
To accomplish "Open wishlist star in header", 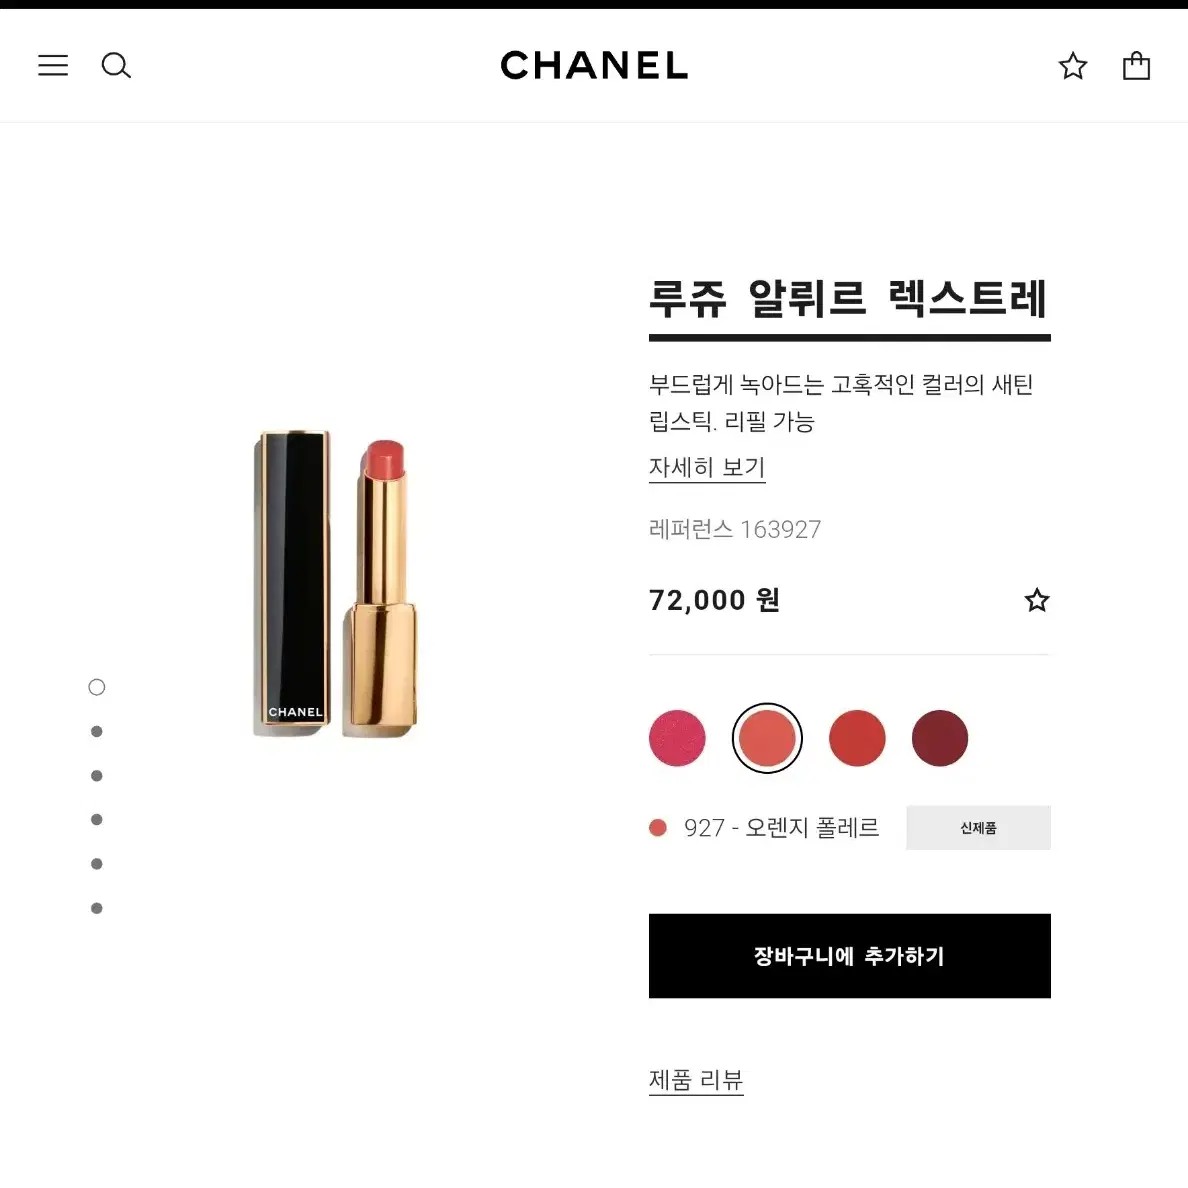I will pyautogui.click(x=1073, y=66).
